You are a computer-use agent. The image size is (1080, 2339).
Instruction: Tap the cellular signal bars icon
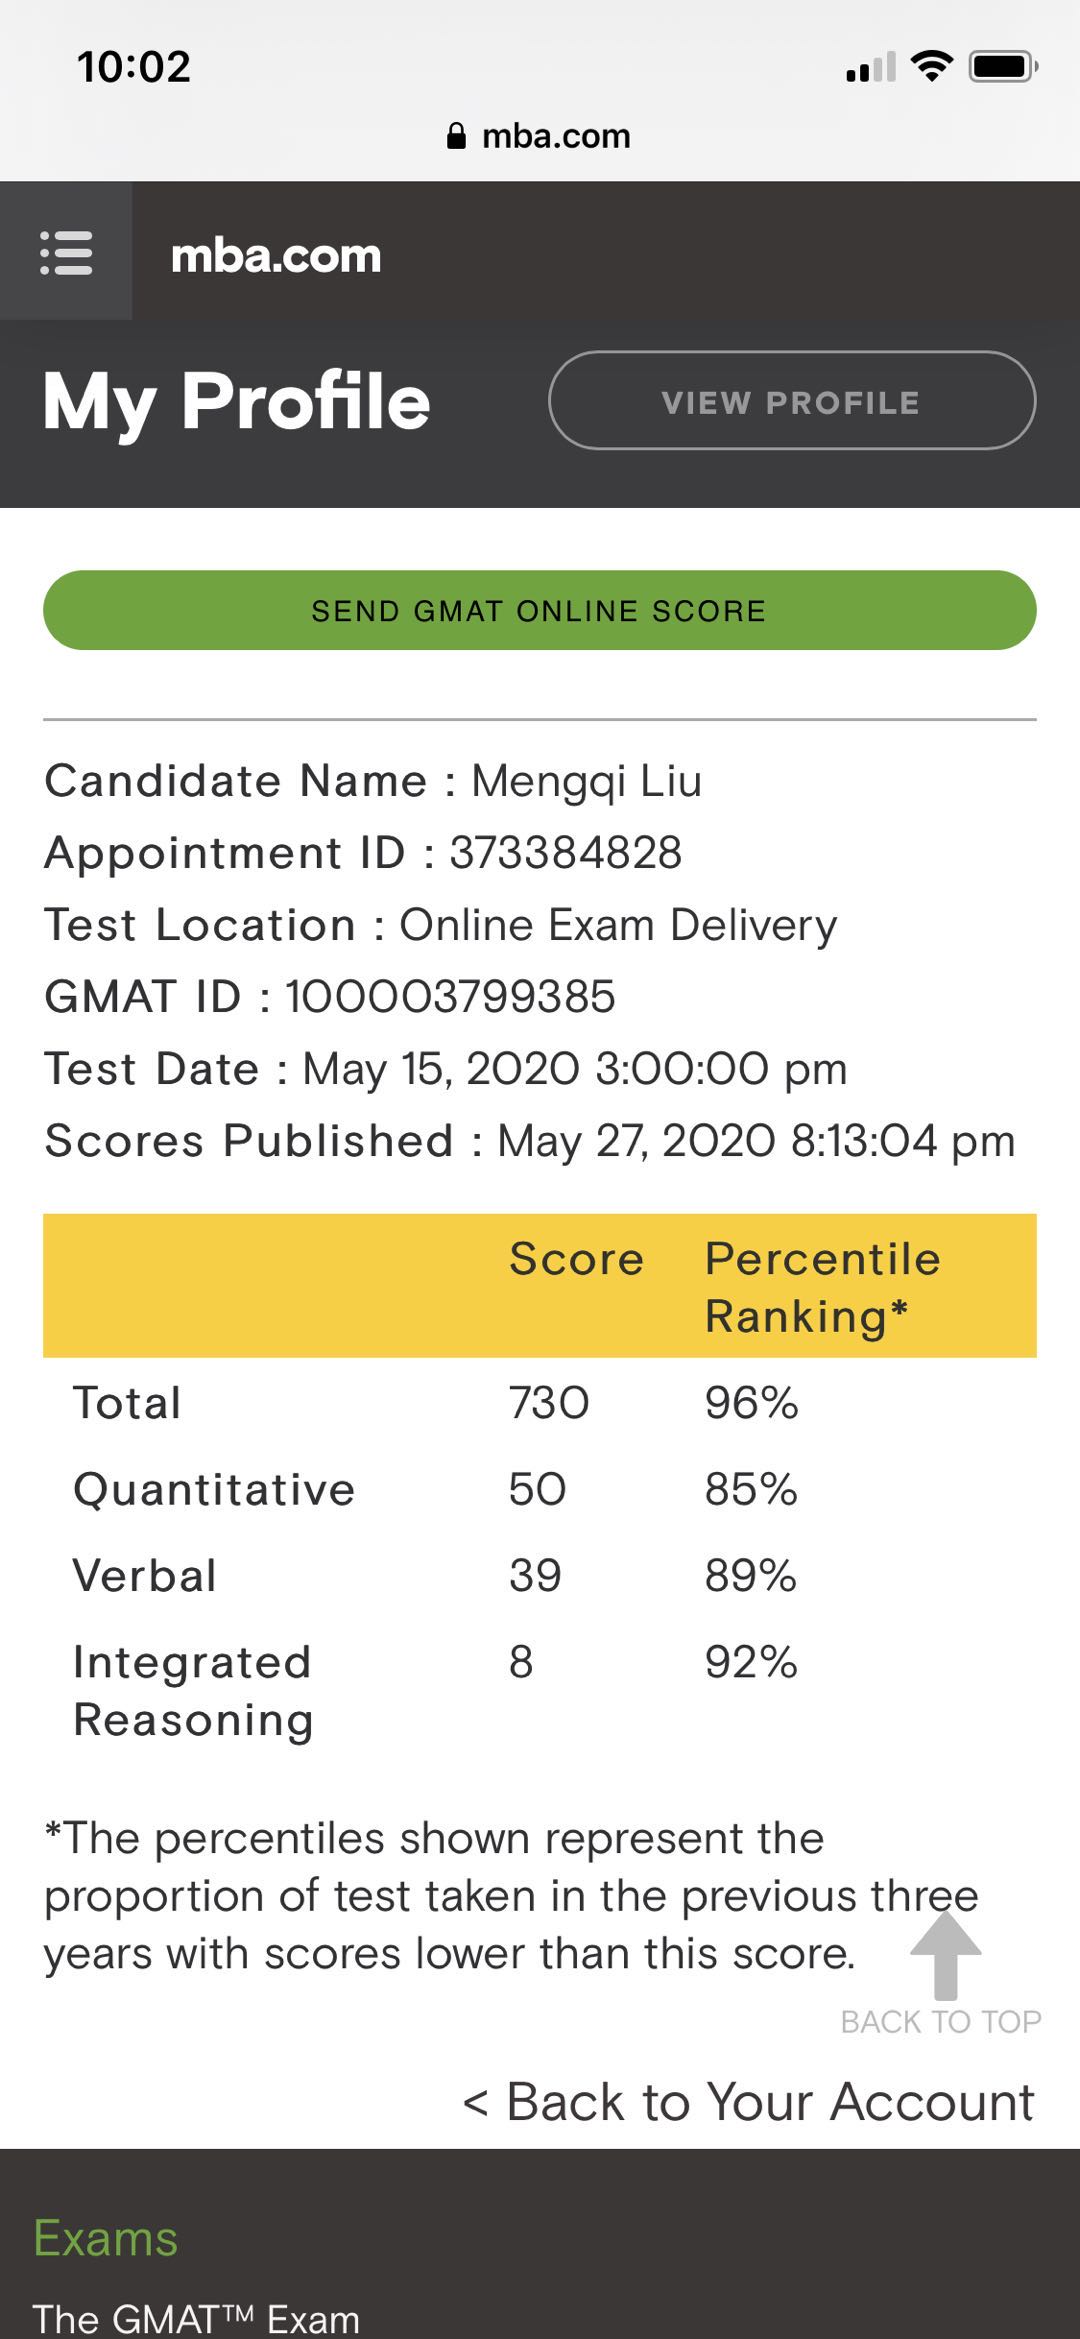pyautogui.click(x=870, y=68)
